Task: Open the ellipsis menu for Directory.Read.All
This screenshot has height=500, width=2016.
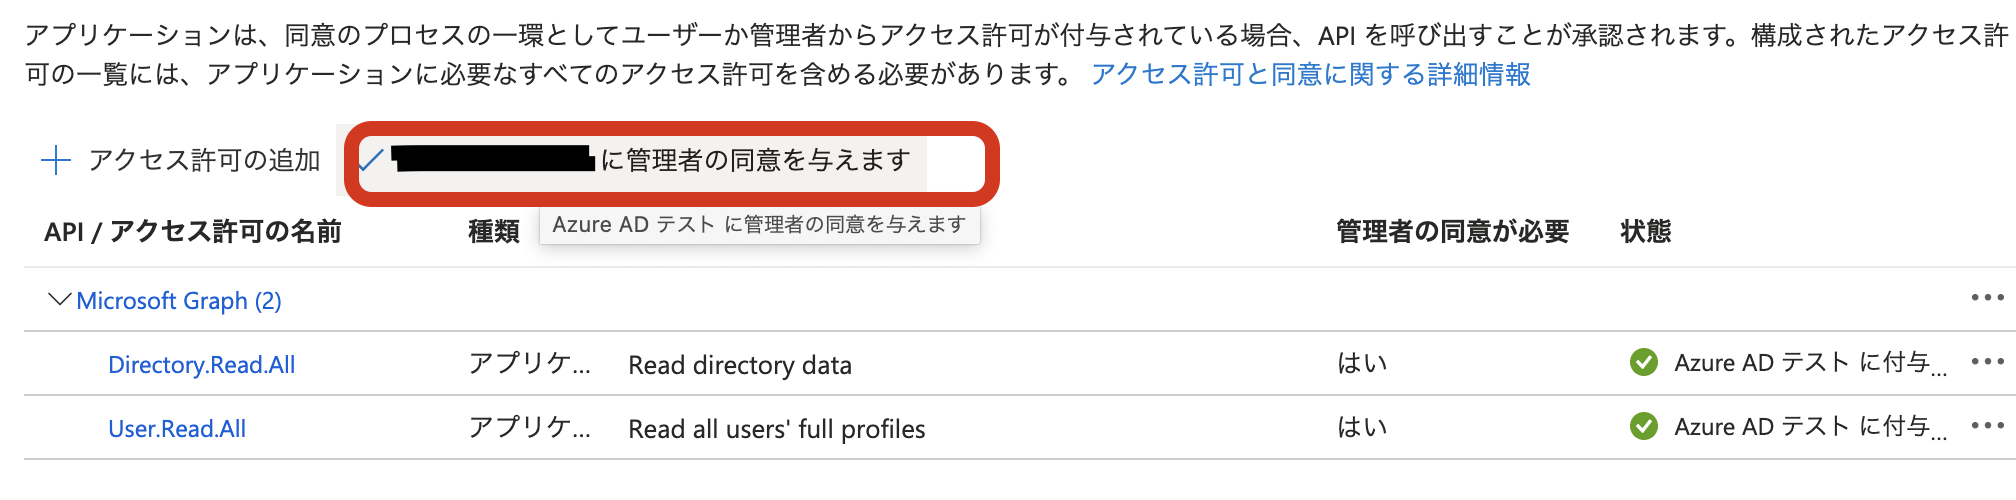Action: tap(1986, 362)
